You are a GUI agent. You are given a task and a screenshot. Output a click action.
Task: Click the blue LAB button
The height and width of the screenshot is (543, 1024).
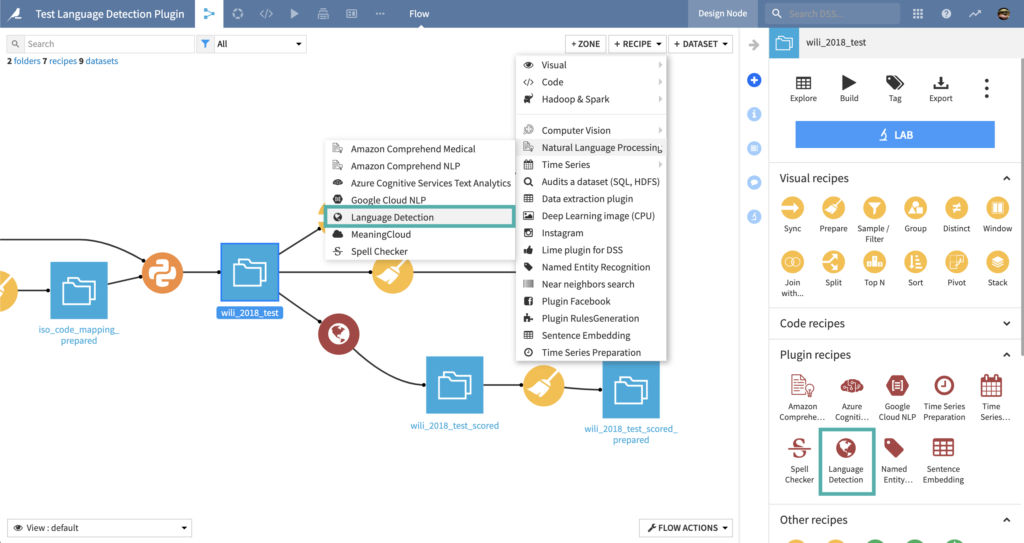point(895,135)
